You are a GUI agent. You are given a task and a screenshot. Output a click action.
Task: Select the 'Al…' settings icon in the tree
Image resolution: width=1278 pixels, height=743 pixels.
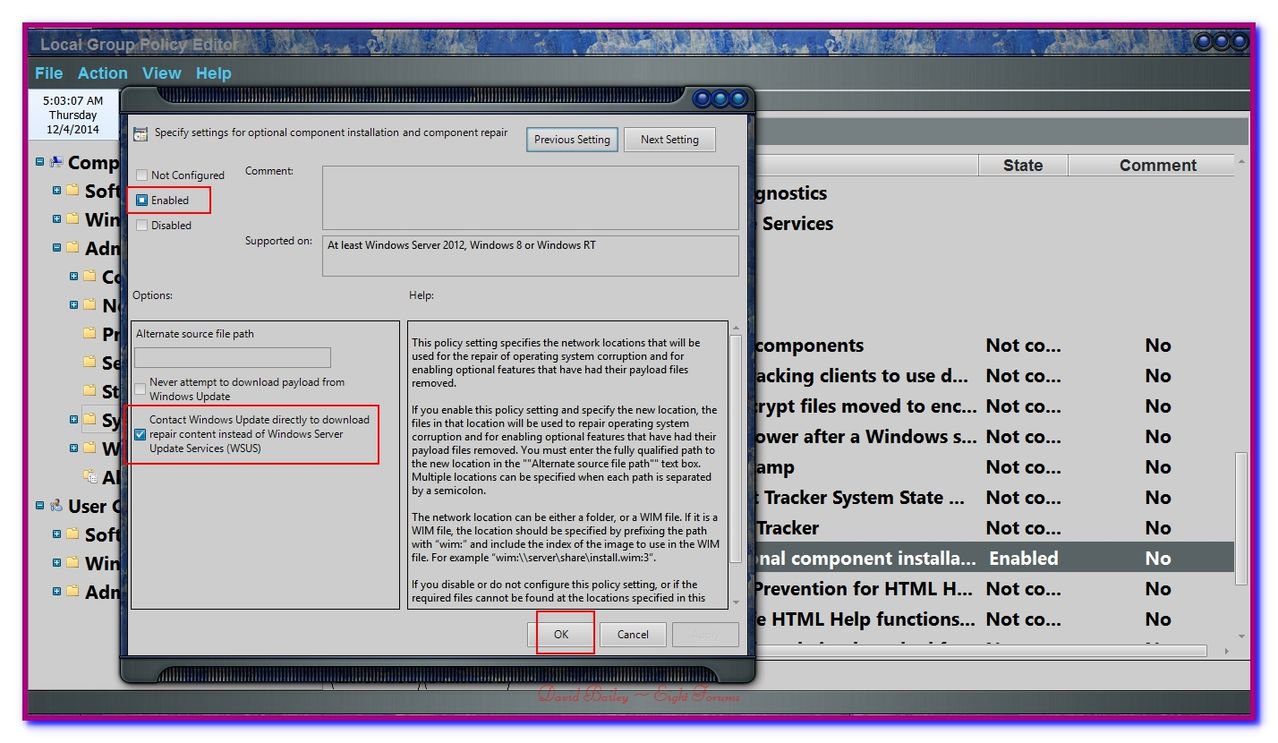(x=90, y=477)
